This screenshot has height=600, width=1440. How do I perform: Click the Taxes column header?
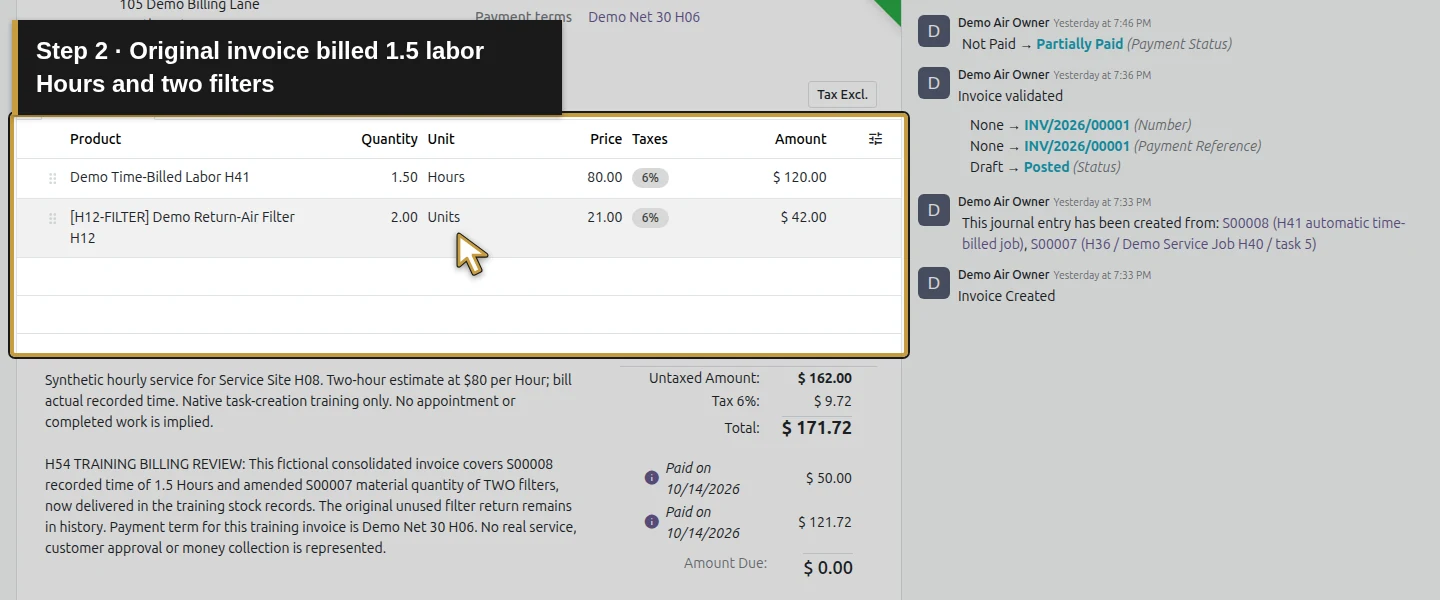click(650, 139)
